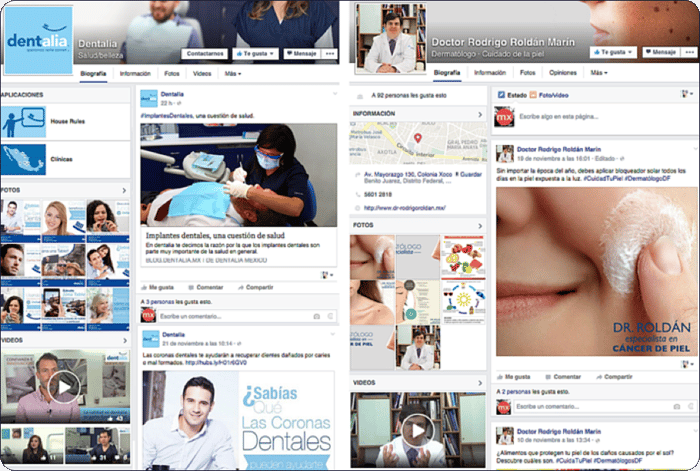Click Compartir on the implants post
This screenshot has height=471, width=700.
256,288
